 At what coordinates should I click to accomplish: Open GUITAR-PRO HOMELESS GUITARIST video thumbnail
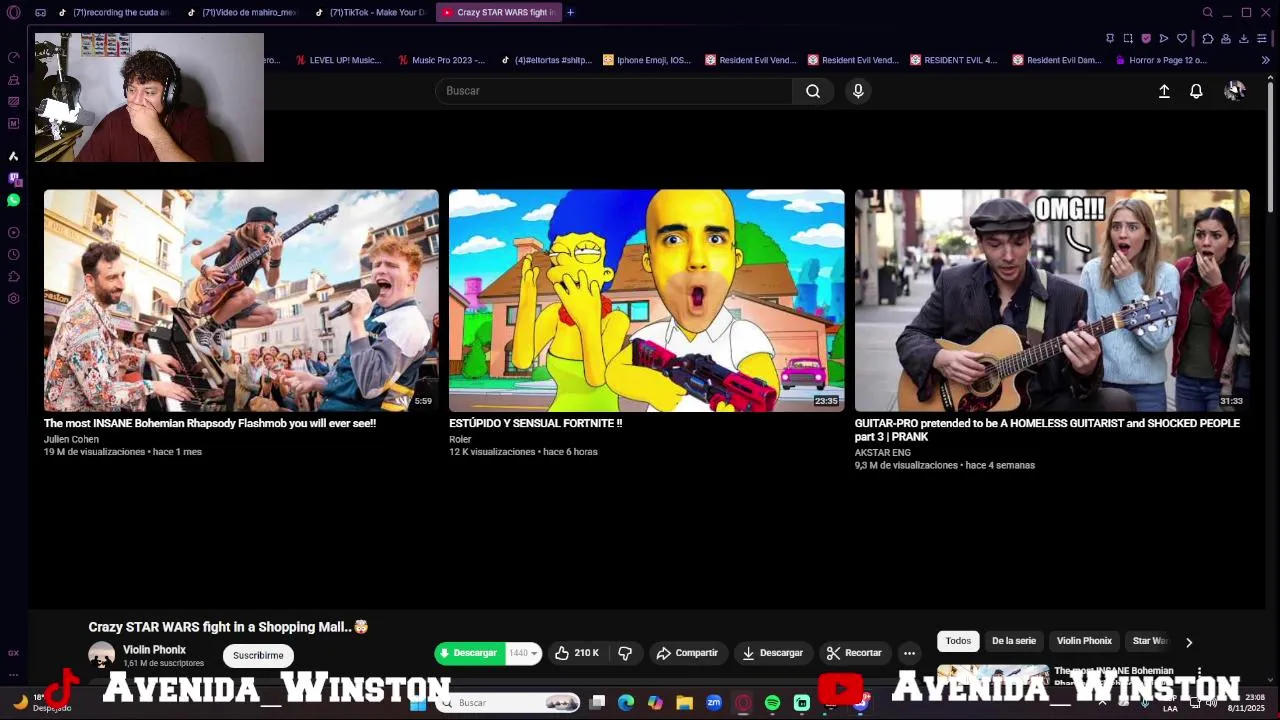click(1052, 300)
